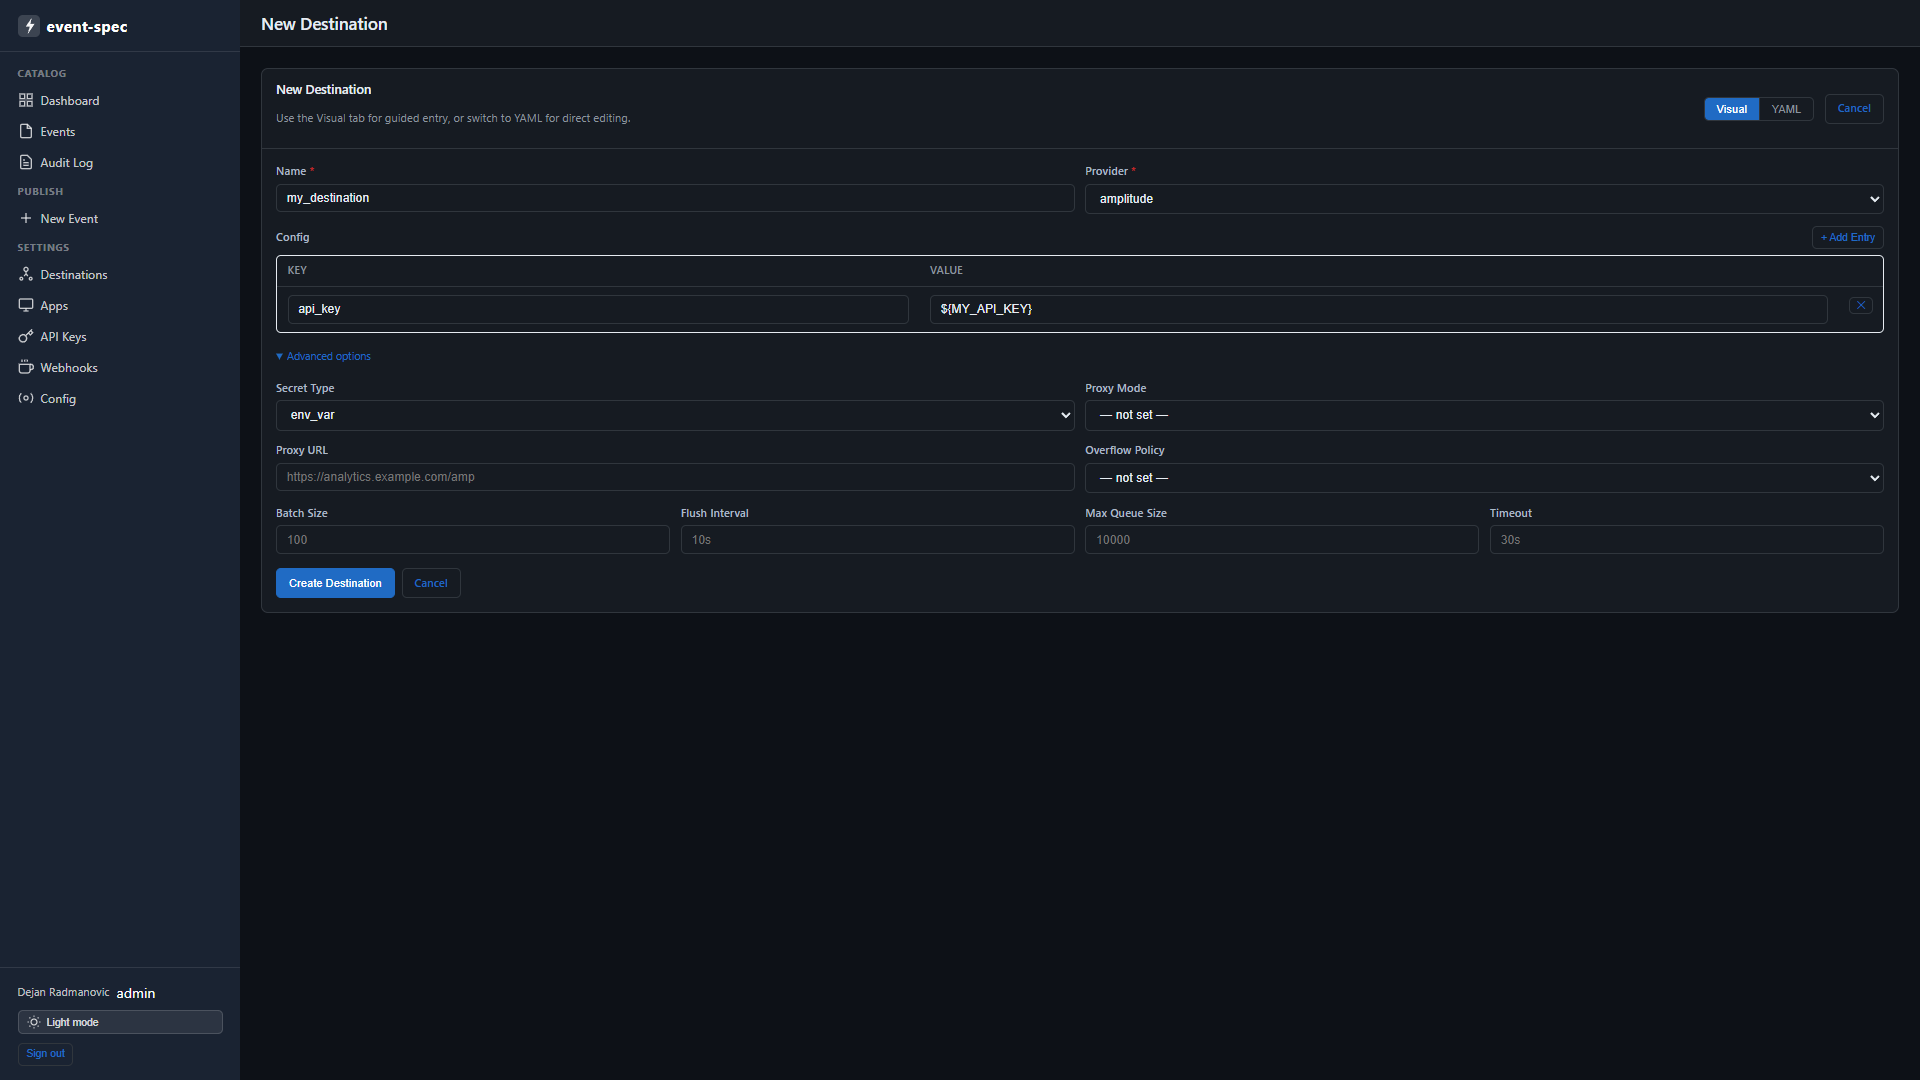Open the Webhooks icon in sidebar

tap(26, 367)
